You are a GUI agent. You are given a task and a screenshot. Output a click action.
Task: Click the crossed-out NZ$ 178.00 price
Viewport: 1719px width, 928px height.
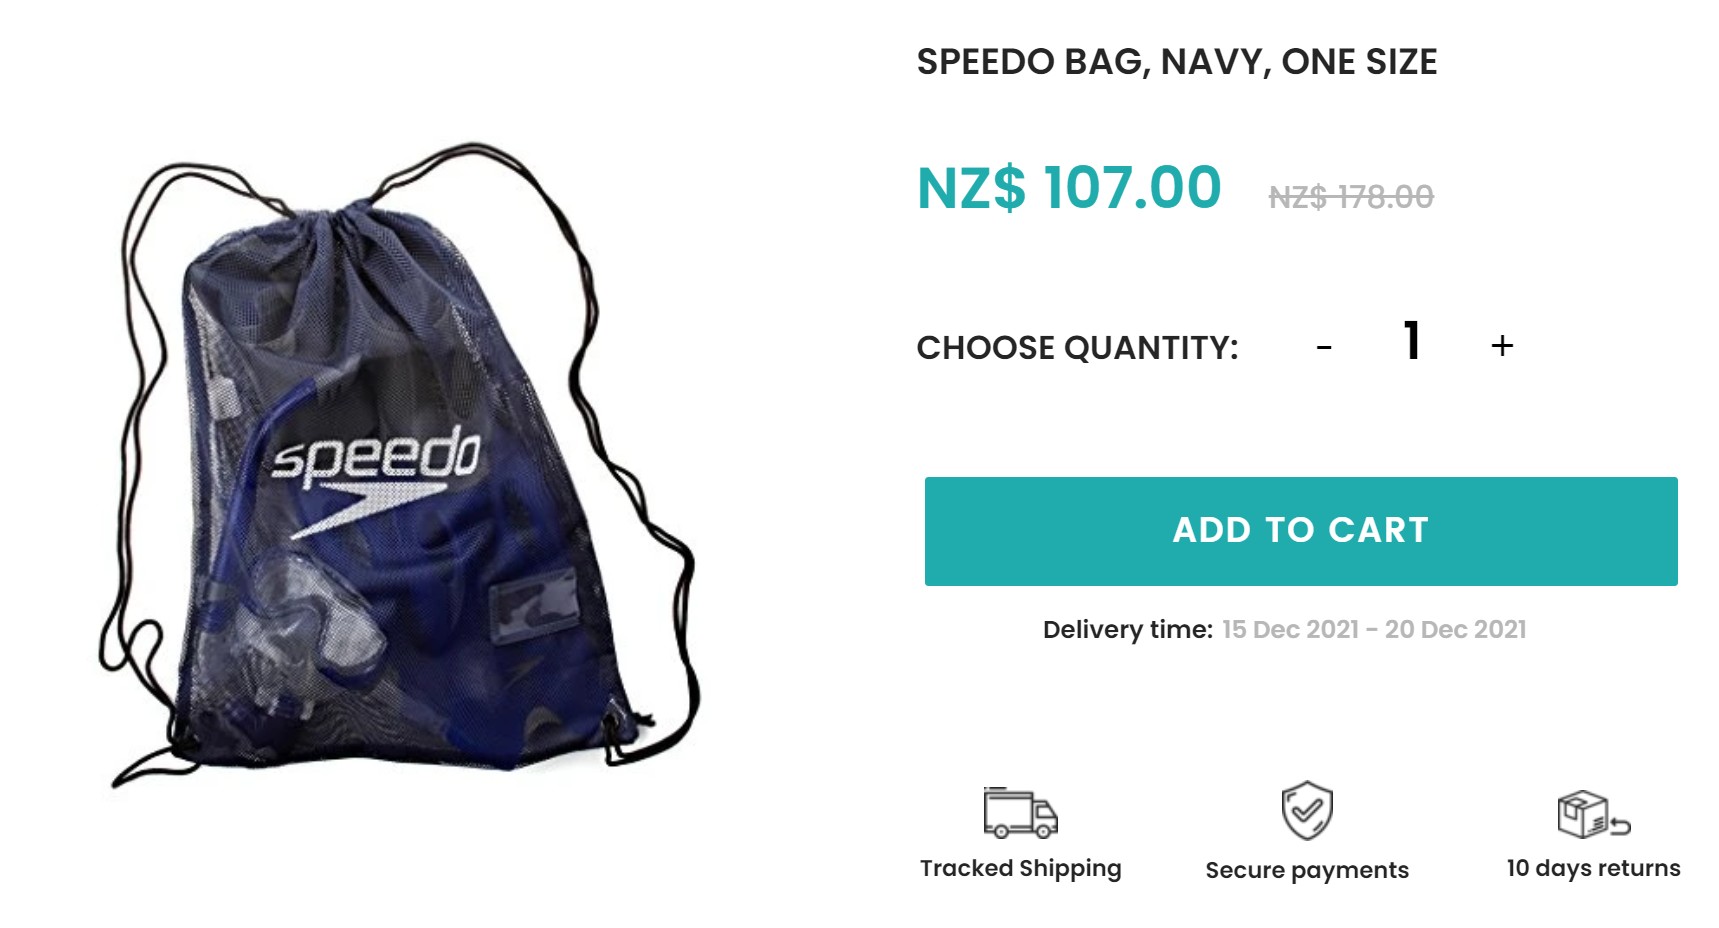1351,197
